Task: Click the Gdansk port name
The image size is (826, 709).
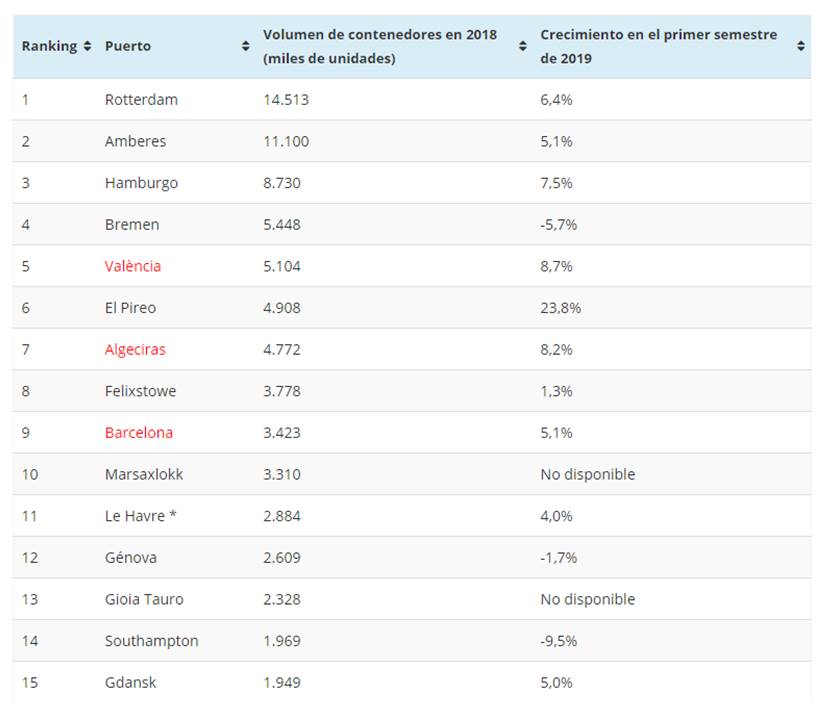Action: tap(131, 683)
